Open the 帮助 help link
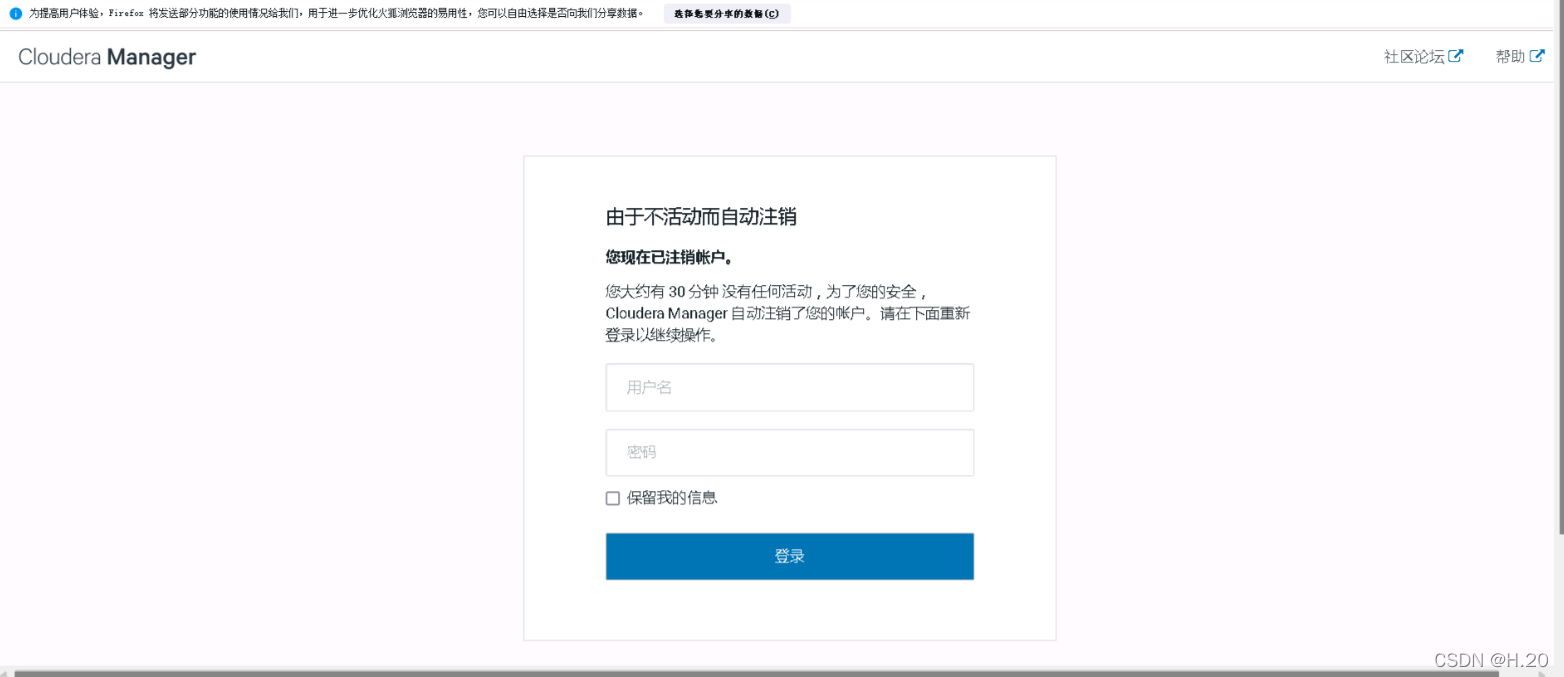1564x677 pixels. [x=1510, y=55]
